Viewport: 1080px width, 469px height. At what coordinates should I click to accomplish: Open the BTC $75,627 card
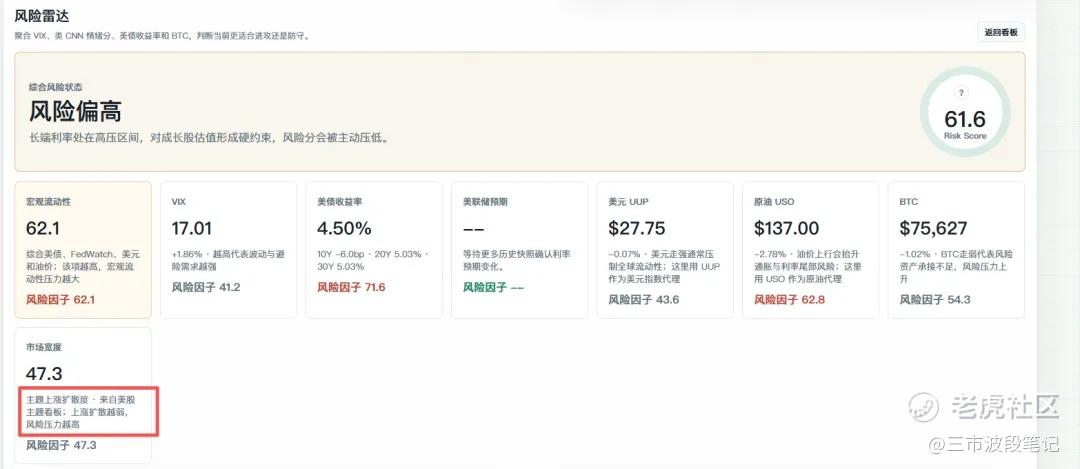pyautogui.click(x=956, y=250)
